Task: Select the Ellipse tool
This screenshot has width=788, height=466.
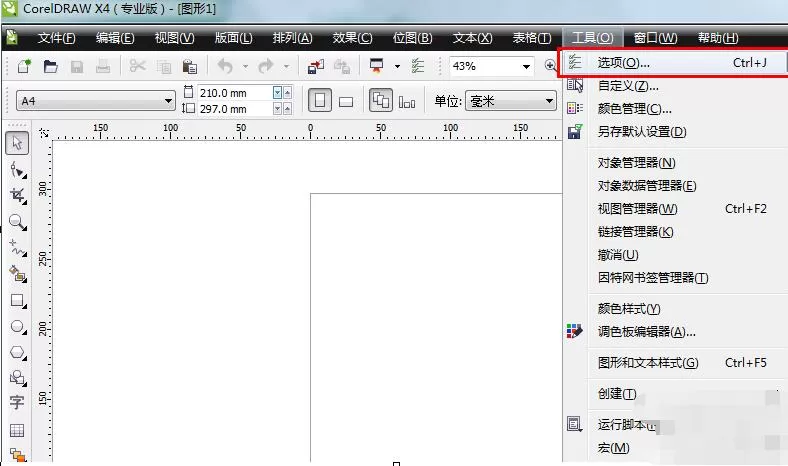Action: point(18,327)
